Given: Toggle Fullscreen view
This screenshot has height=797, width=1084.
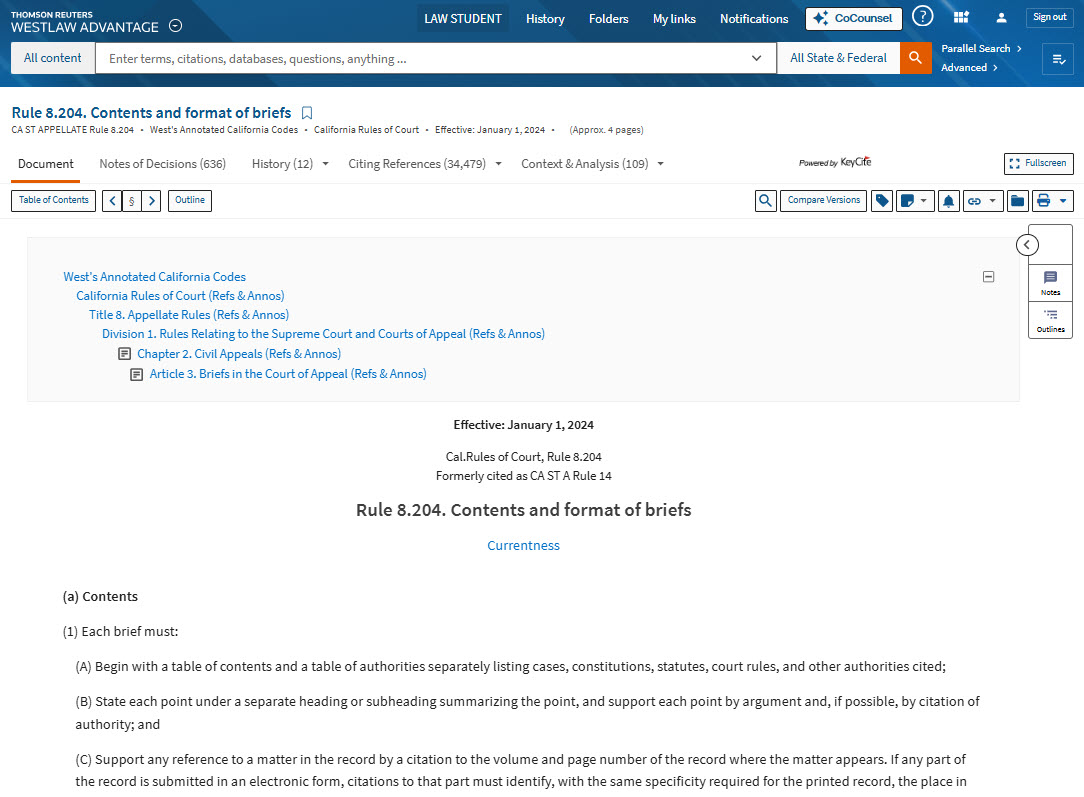Looking at the screenshot, I should tap(1038, 163).
